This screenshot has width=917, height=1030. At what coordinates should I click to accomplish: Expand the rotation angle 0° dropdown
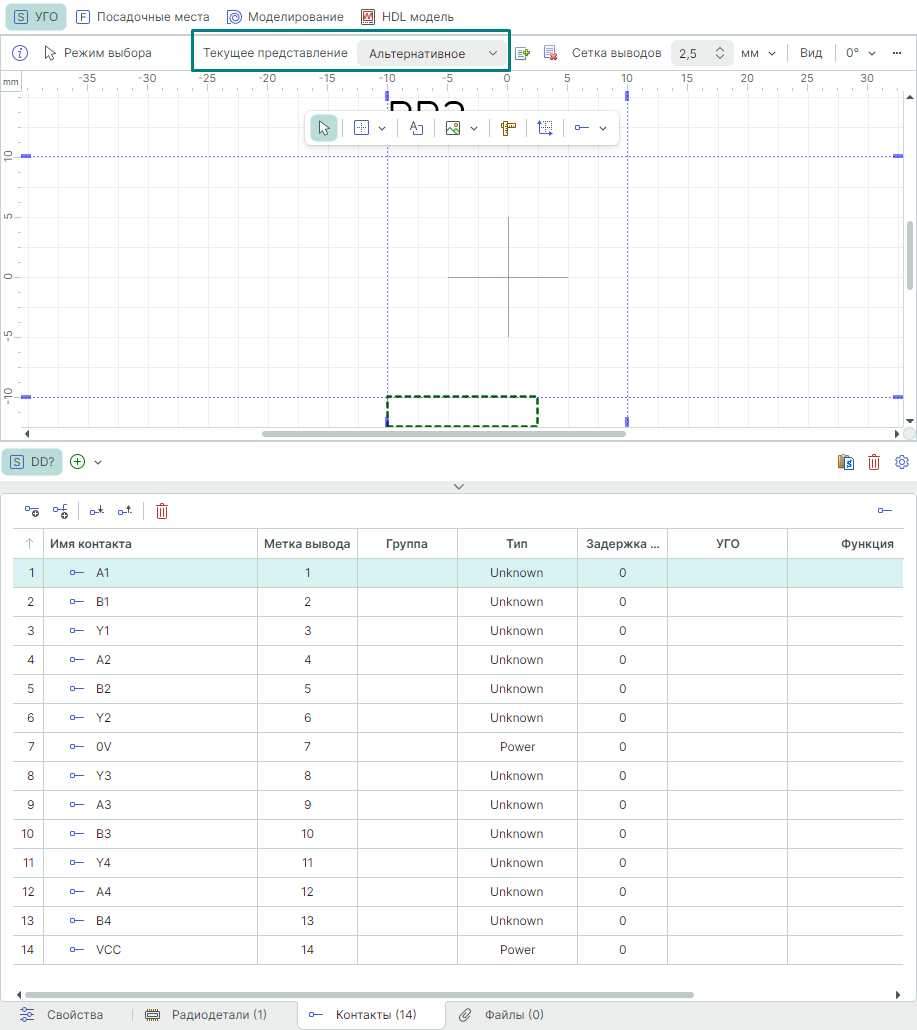(860, 53)
